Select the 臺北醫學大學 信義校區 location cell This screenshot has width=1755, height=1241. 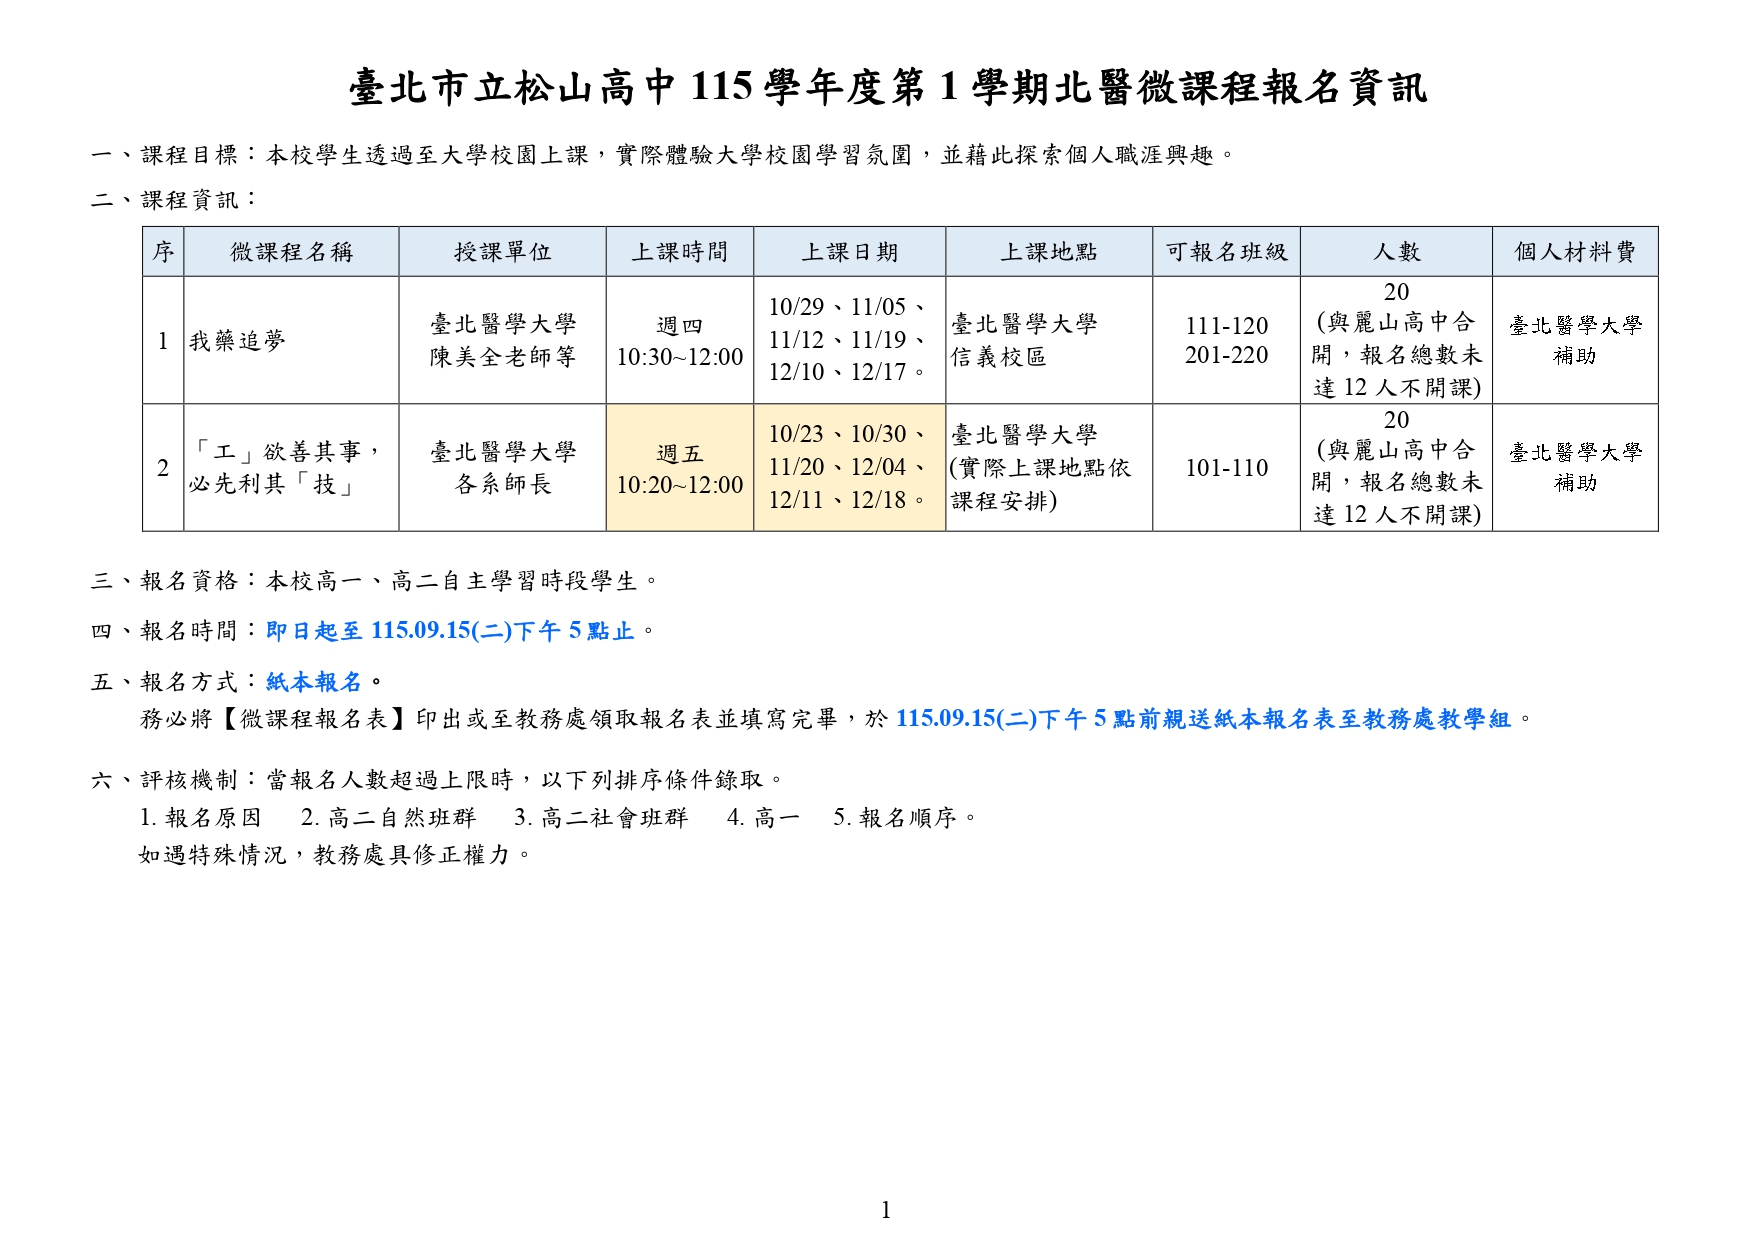[1049, 340]
